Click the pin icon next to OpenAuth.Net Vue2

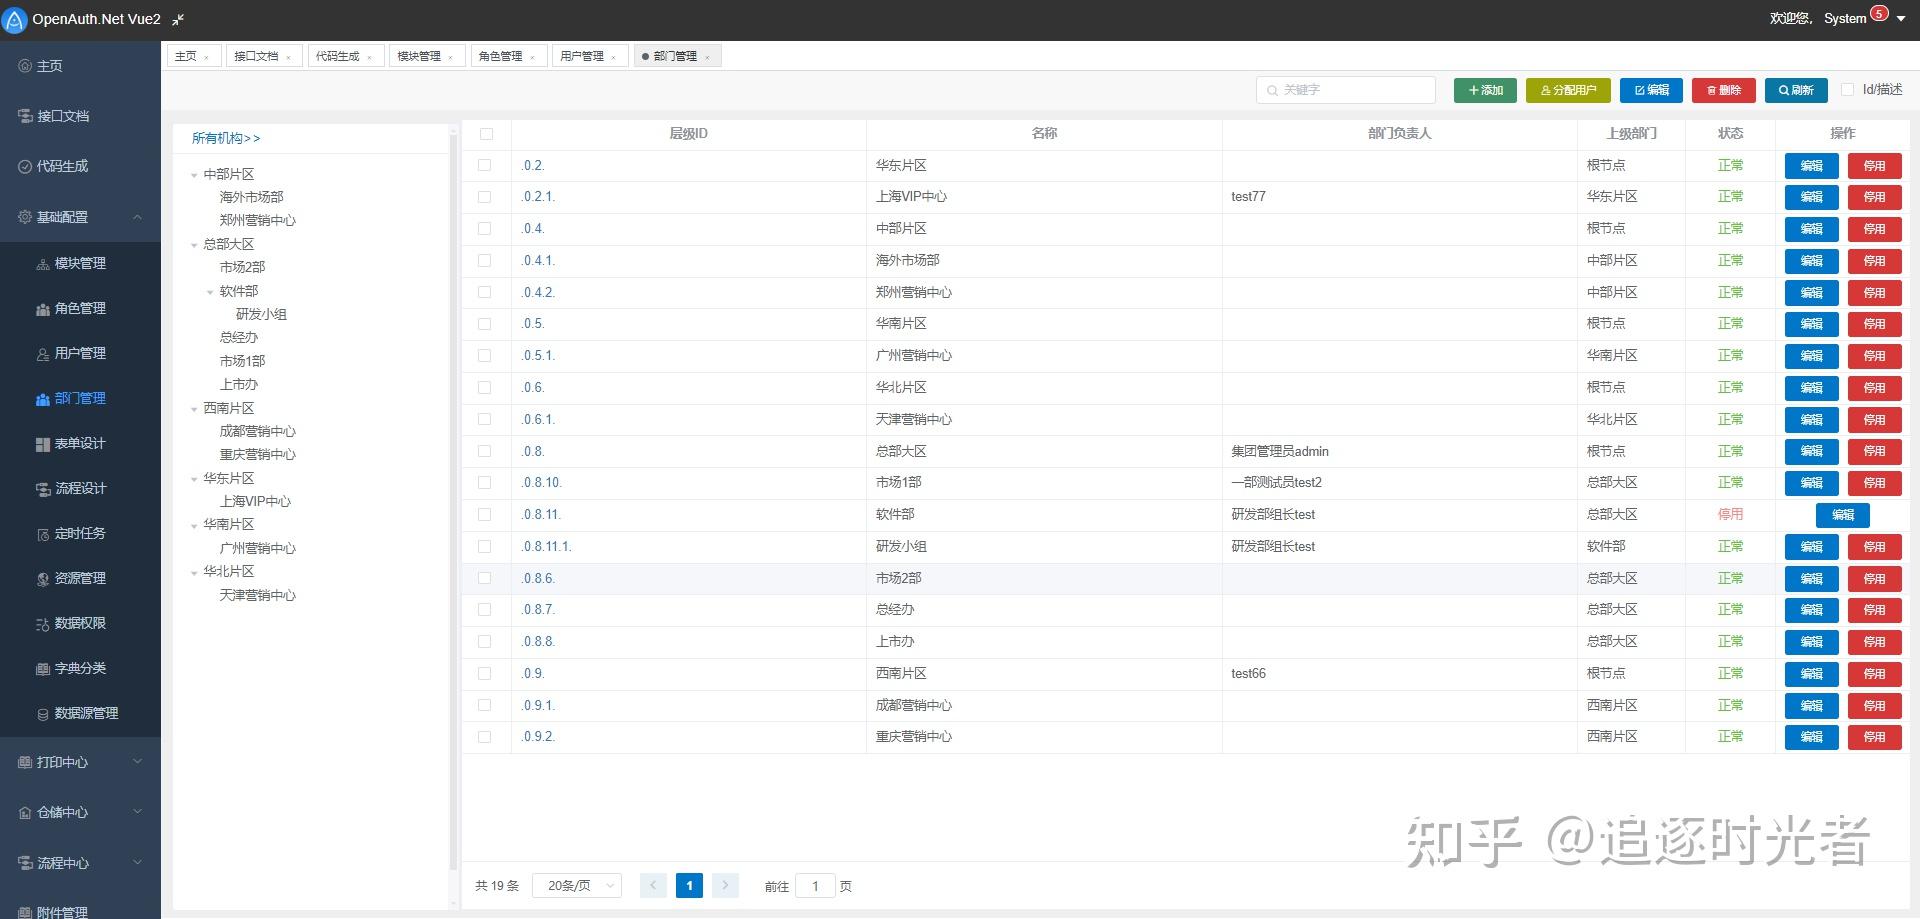tap(177, 19)
